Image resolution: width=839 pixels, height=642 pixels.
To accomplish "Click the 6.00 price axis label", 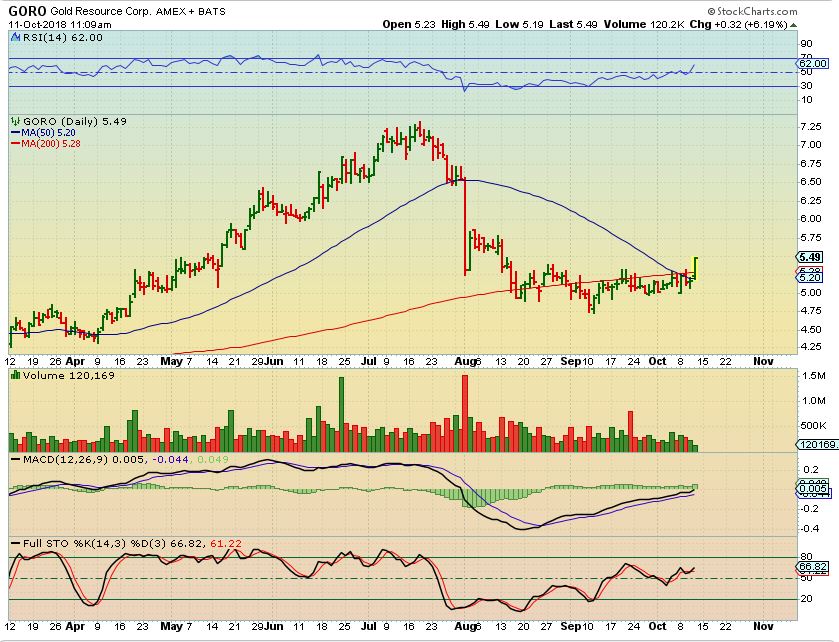I will coord(811,218).
